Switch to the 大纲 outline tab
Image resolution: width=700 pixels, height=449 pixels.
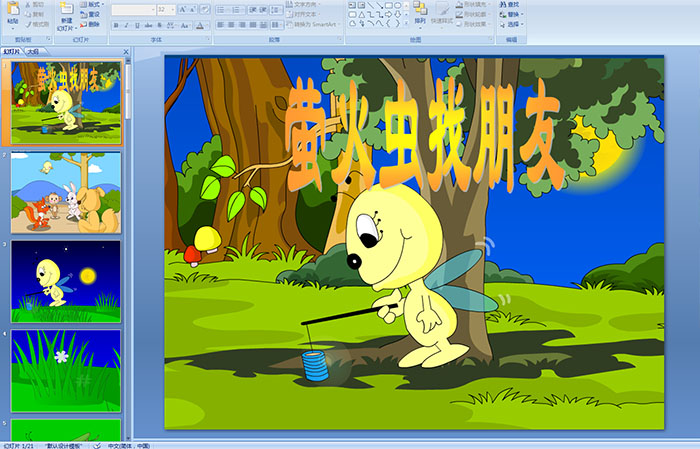[x=33, y=52]
